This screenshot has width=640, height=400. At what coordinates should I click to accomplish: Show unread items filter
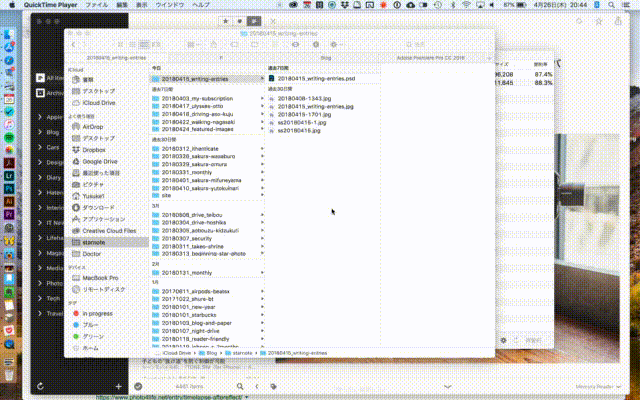[x=241, y=20]
